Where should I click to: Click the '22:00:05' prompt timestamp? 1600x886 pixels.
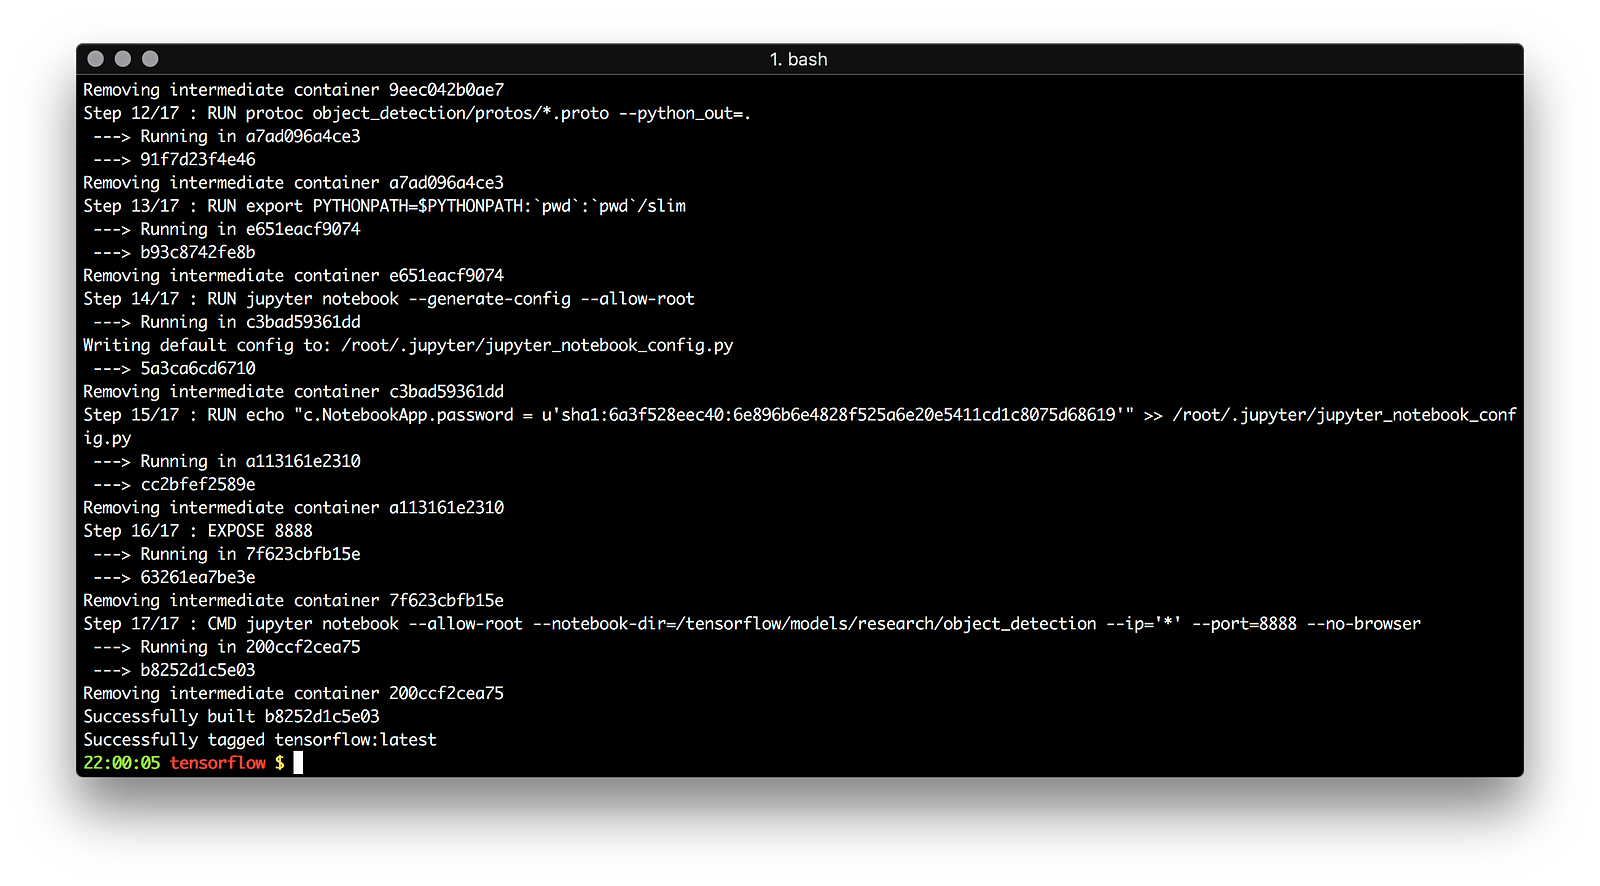122,763
